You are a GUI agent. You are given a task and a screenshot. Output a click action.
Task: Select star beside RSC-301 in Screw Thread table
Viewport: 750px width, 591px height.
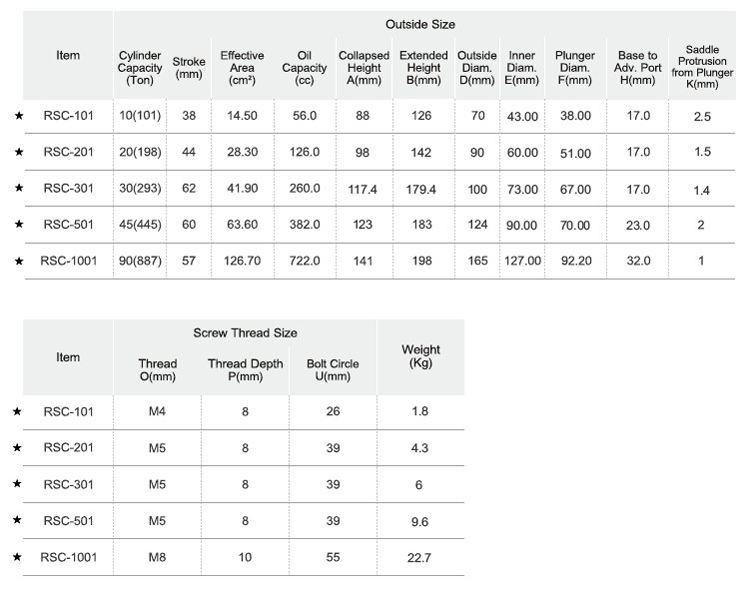[x=19, y=484]
